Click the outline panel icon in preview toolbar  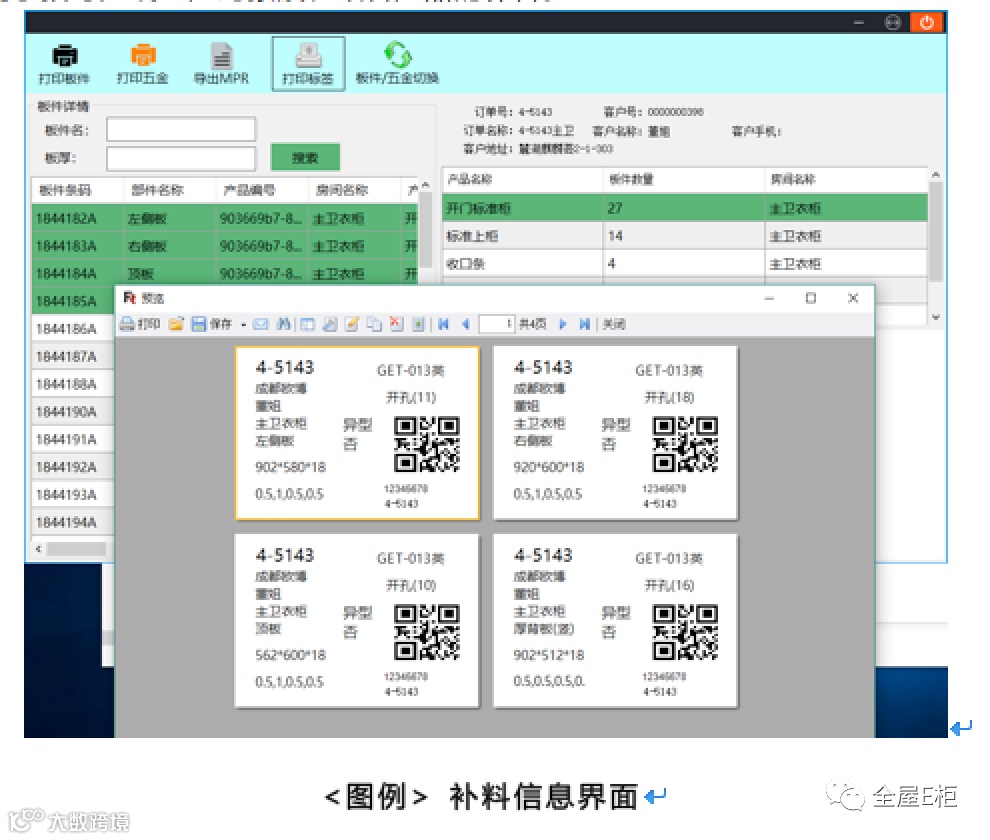click(x=307, y=325)
